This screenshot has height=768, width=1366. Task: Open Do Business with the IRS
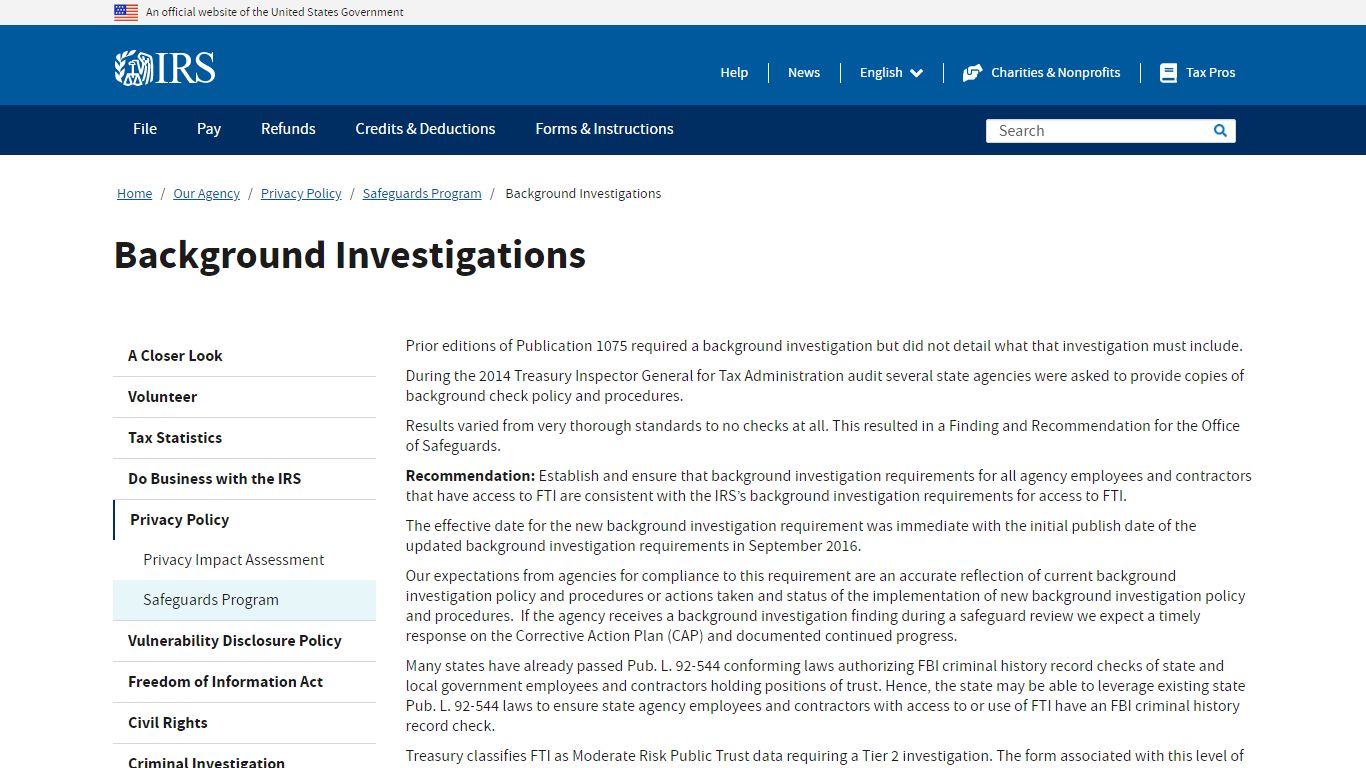244,479
